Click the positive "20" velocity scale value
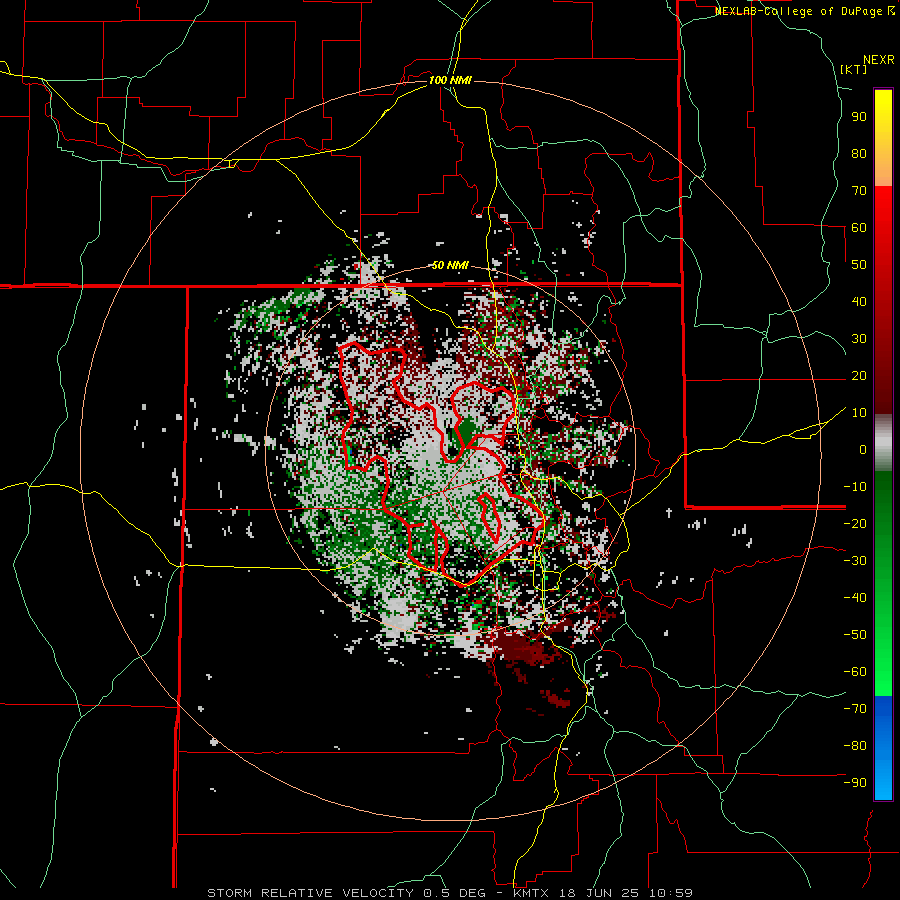The width and height of the screenshot is (900, 900). 859,375
